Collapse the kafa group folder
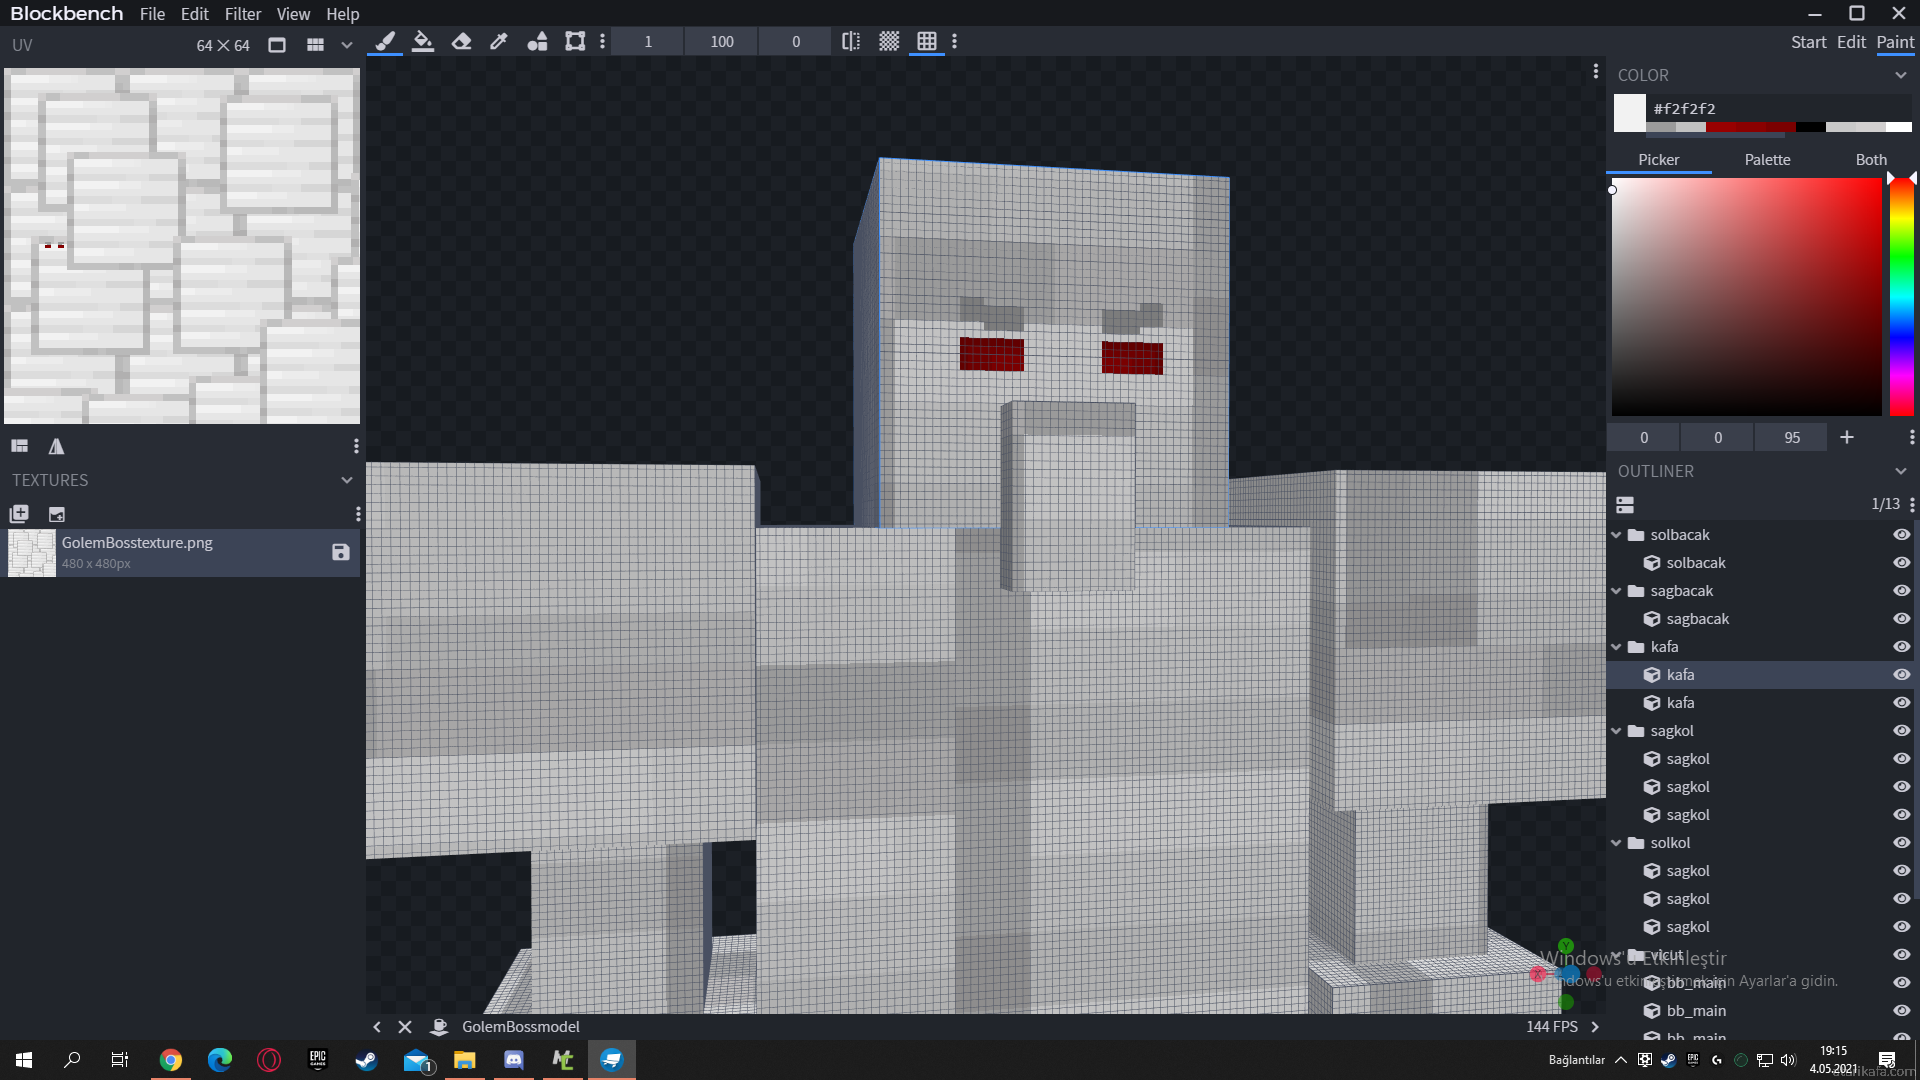 (x=1616, y=647)
